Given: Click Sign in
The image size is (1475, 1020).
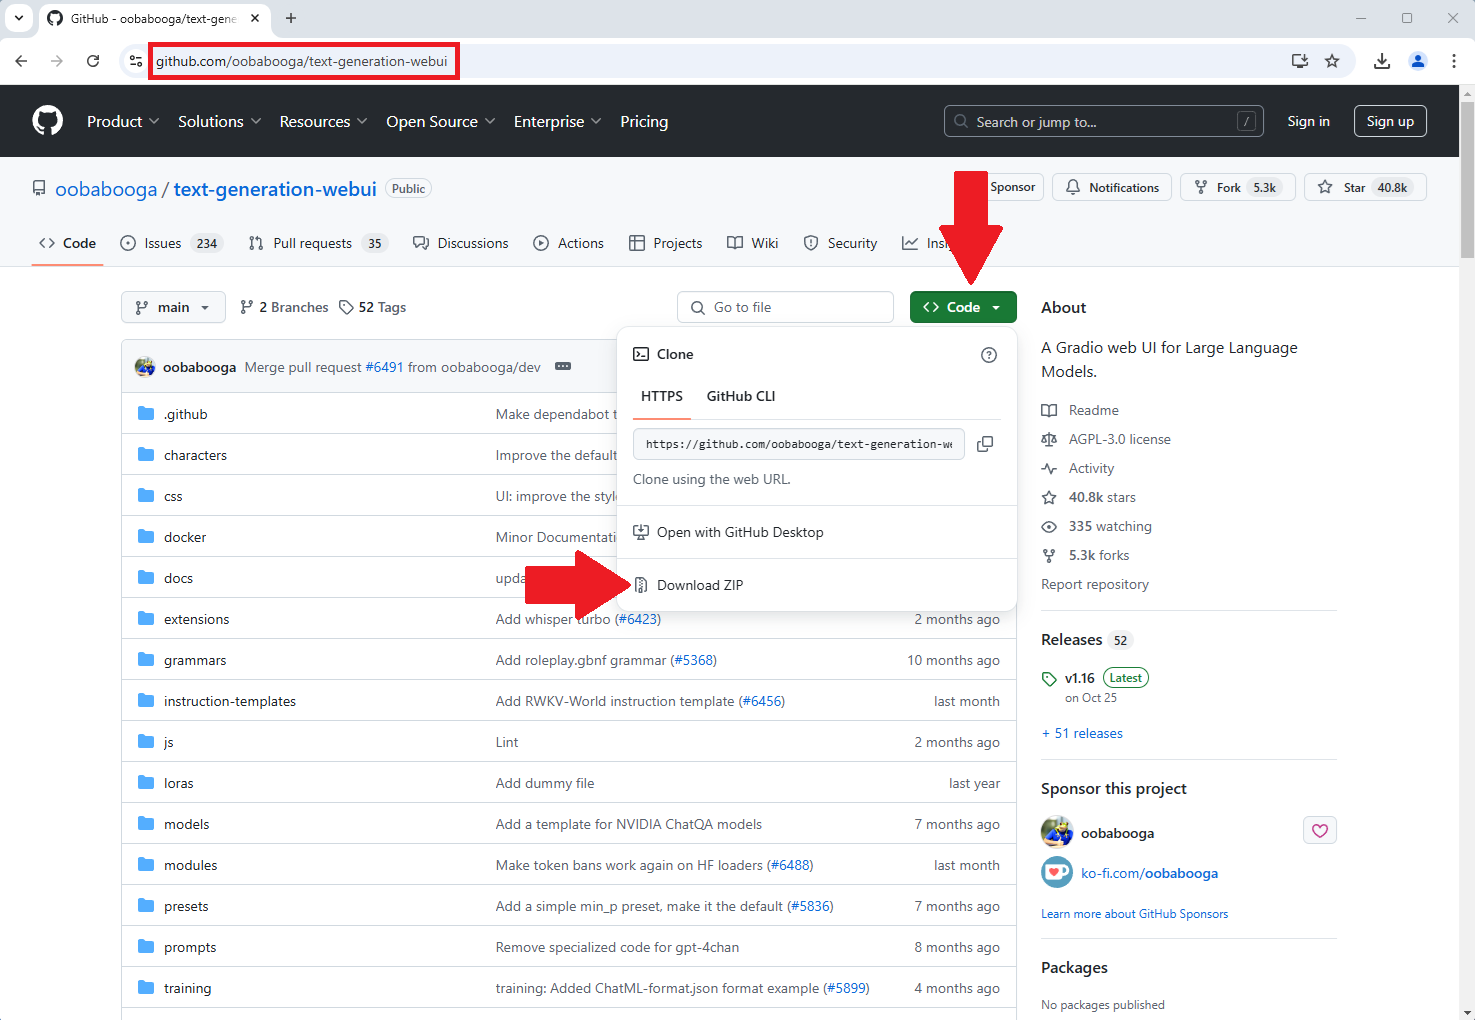Looking at the screenshot, I should [1308, 121].
